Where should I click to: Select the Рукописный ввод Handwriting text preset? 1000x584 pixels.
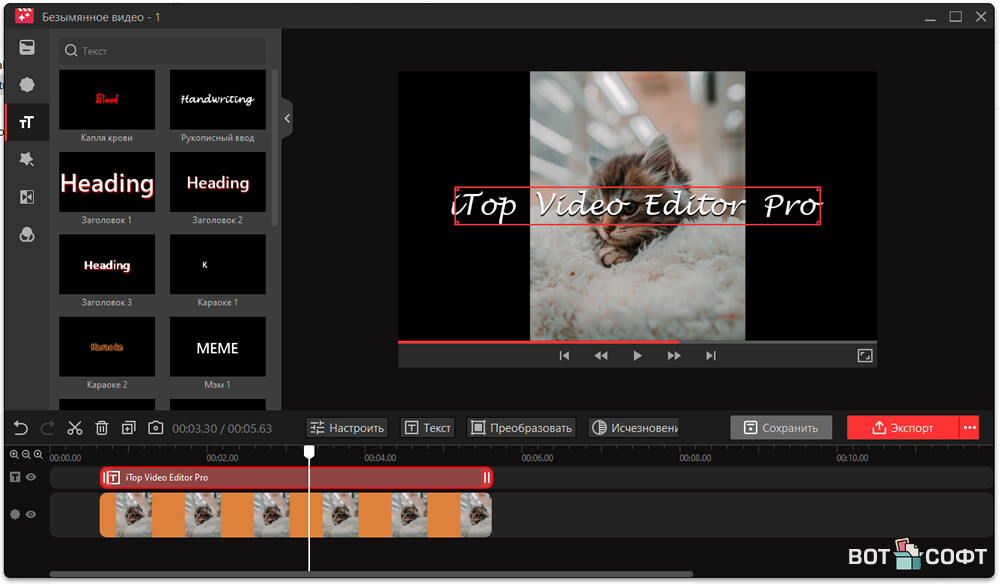[x=217, y=100]
